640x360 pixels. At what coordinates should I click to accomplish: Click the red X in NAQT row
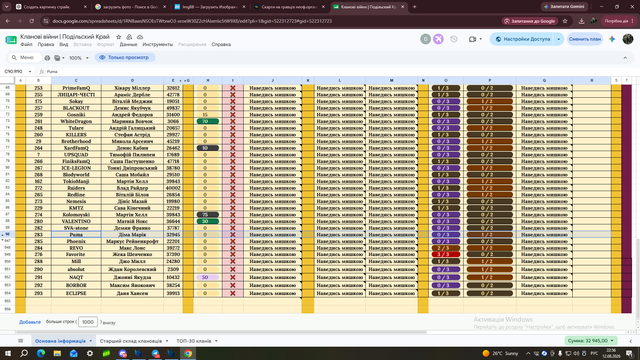click(233, 277)
